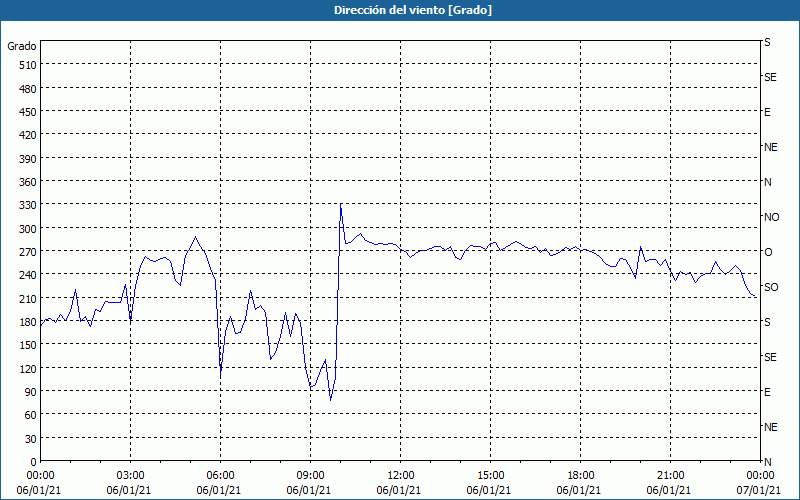
Task: Click the 06/01/21 date under 12:00
Action: tap(399, 490)
